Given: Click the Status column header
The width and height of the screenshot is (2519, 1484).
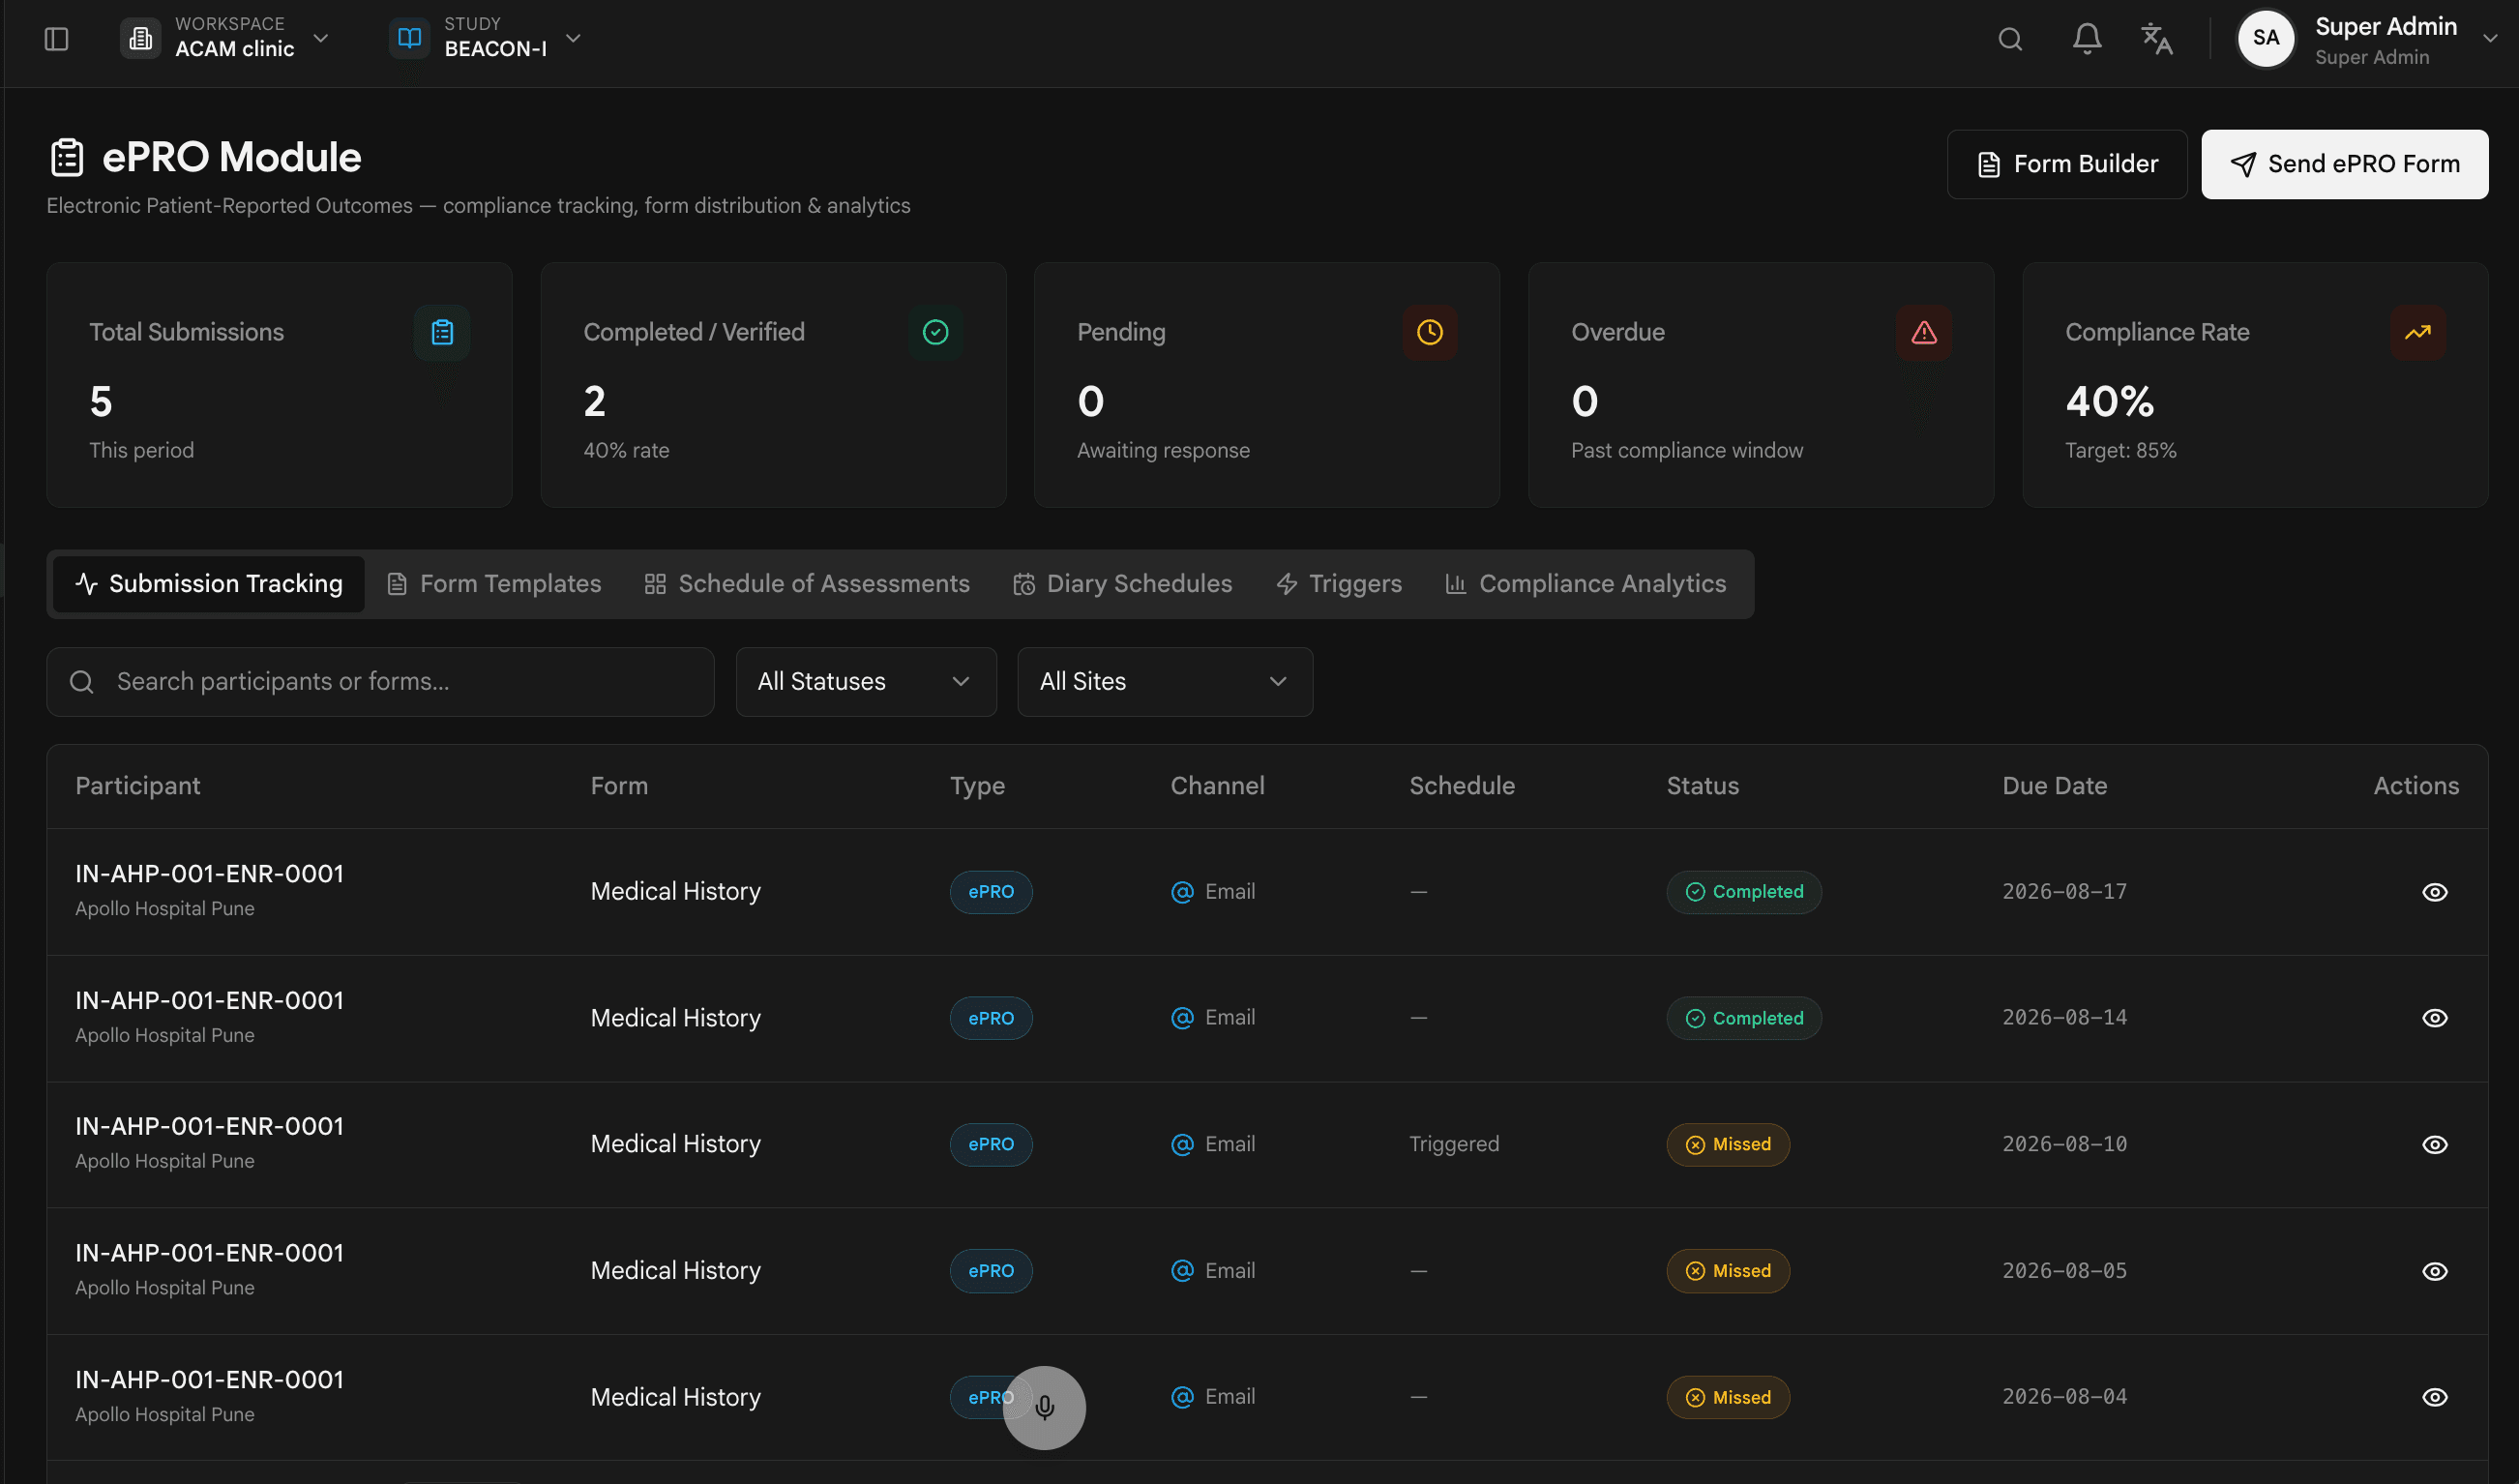Looking at the screenshot, I should [x=1702, y=786].
